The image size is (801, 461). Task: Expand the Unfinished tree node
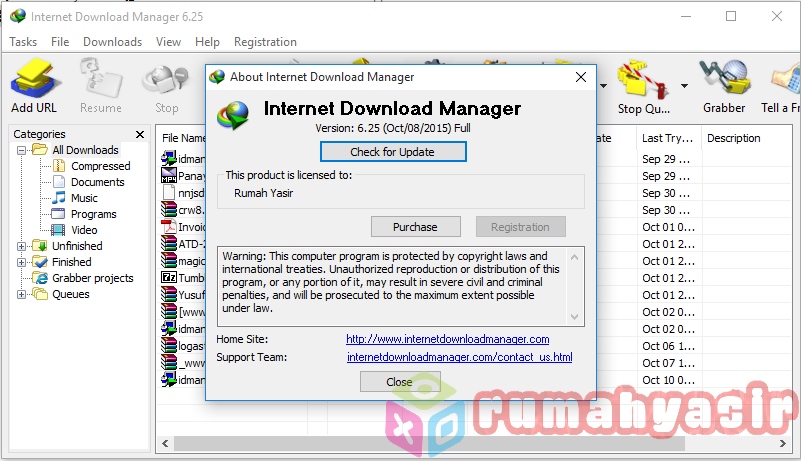pos(21,246)
